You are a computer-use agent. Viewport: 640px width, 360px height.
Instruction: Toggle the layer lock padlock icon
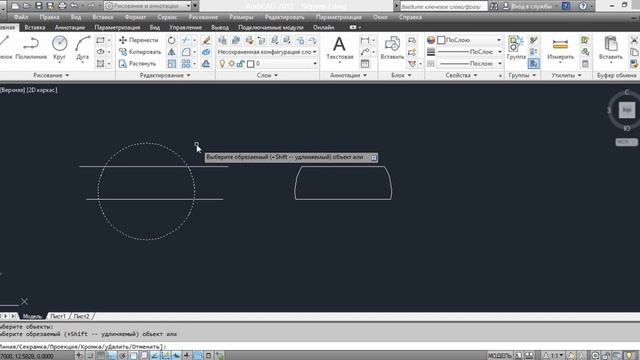coord(240,64)
